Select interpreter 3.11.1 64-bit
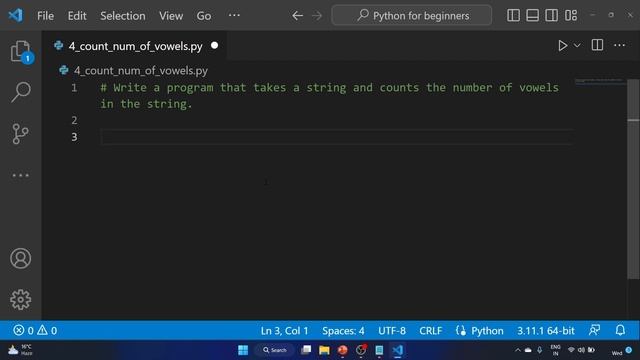Image resolution: width=640 pixels, height=360 pixels. [x=546, y=331]
